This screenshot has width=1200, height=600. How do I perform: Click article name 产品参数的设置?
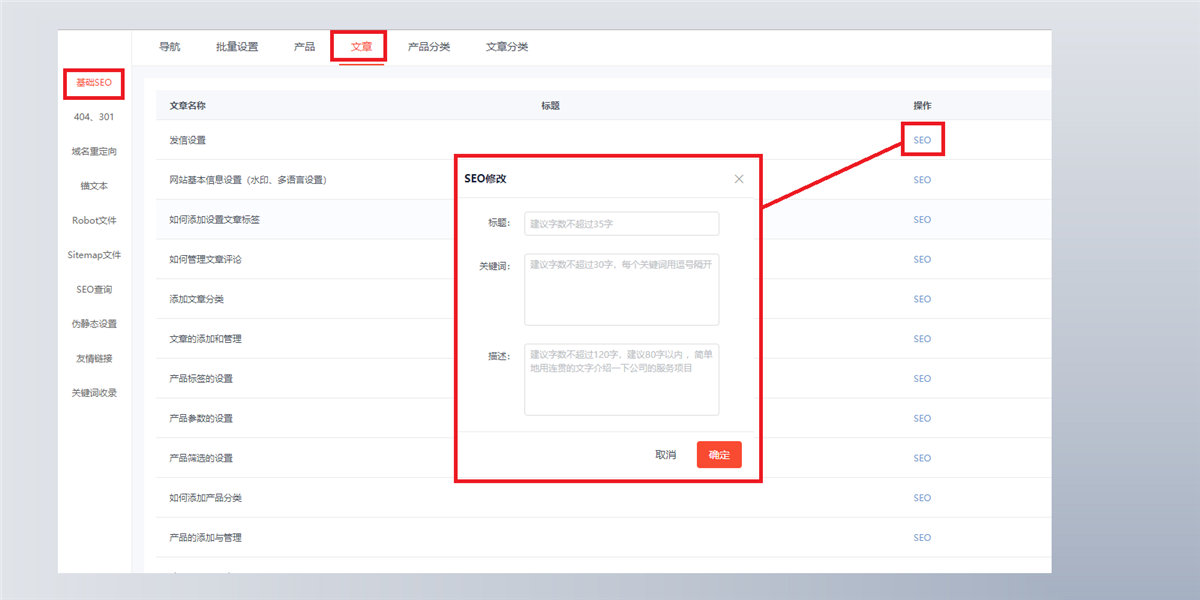click(201, 418)
